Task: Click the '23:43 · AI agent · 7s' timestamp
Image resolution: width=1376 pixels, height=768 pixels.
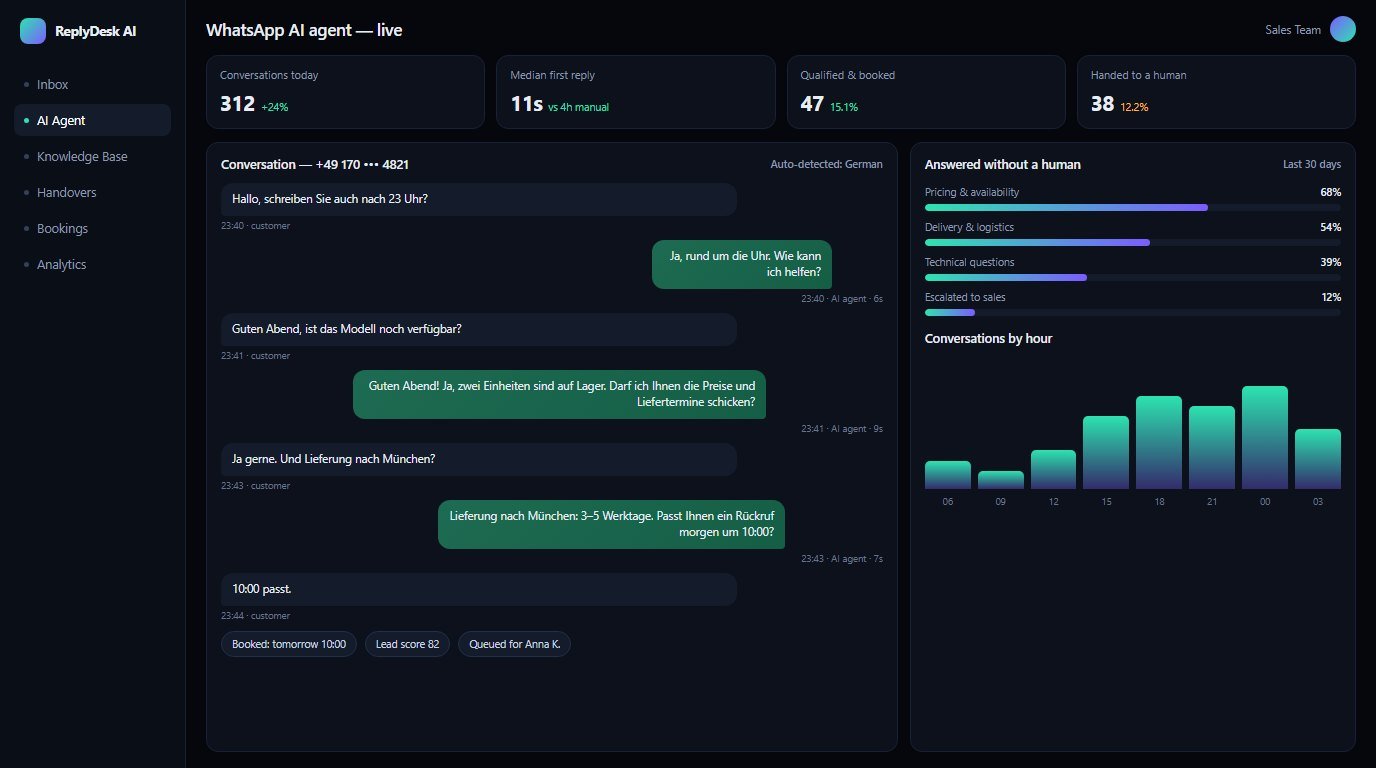Action: click(x=842, y=559)
